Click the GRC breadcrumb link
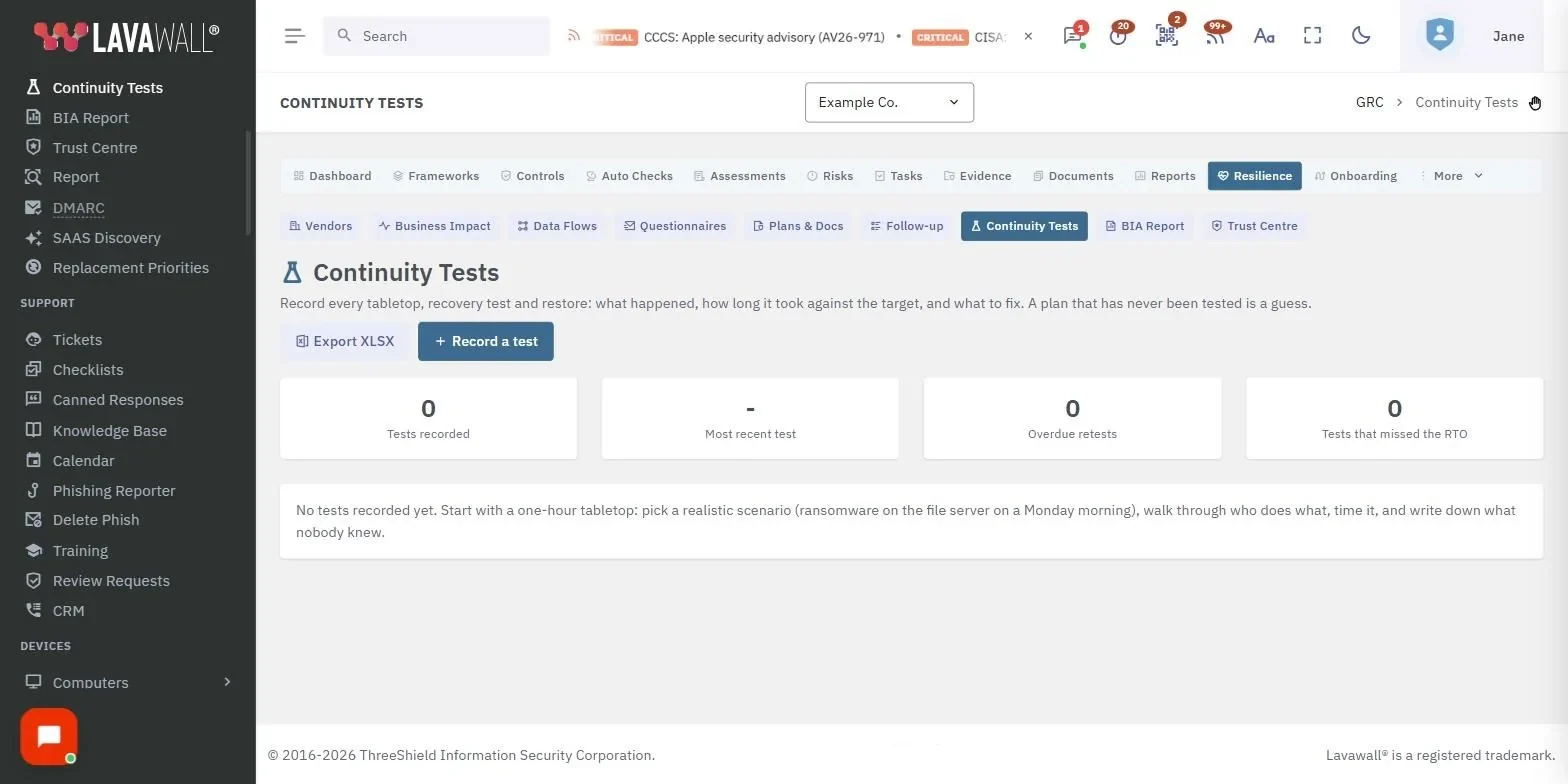 point(1369,102)
